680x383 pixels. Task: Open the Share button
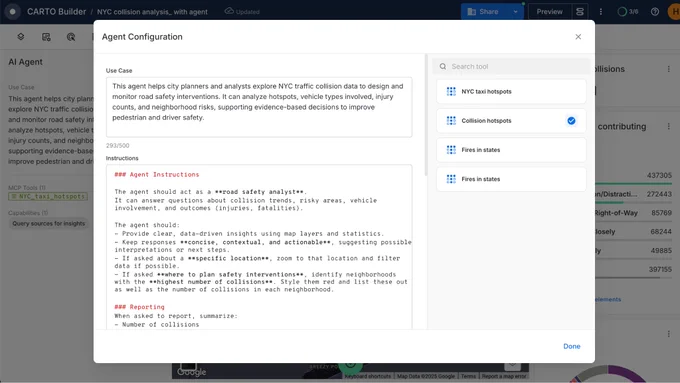(x=484, y=12)
